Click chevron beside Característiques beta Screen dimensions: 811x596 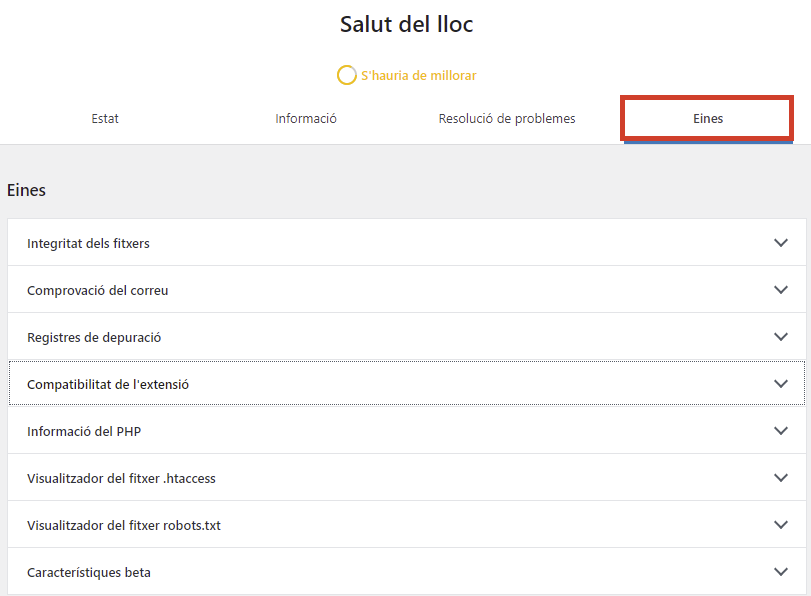click(x=780, y=572)
